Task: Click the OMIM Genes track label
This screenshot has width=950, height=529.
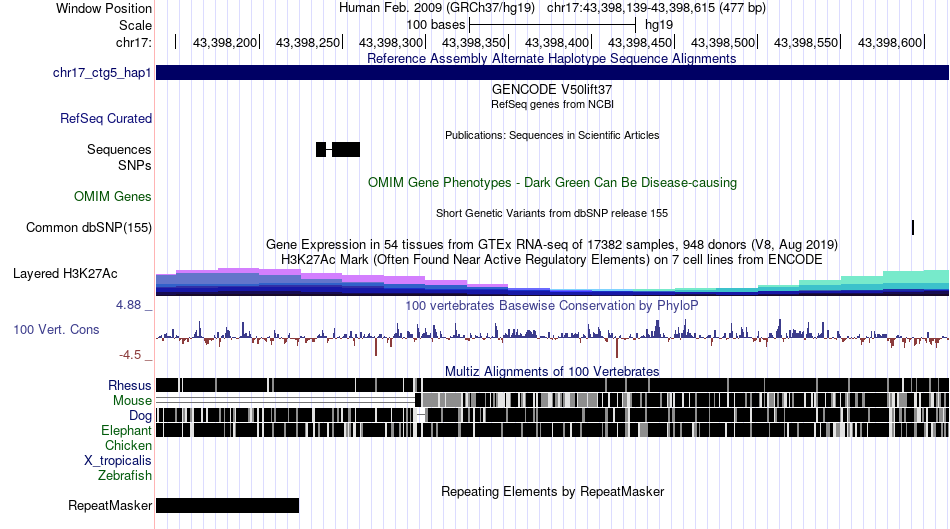Action: coord(112,196)
